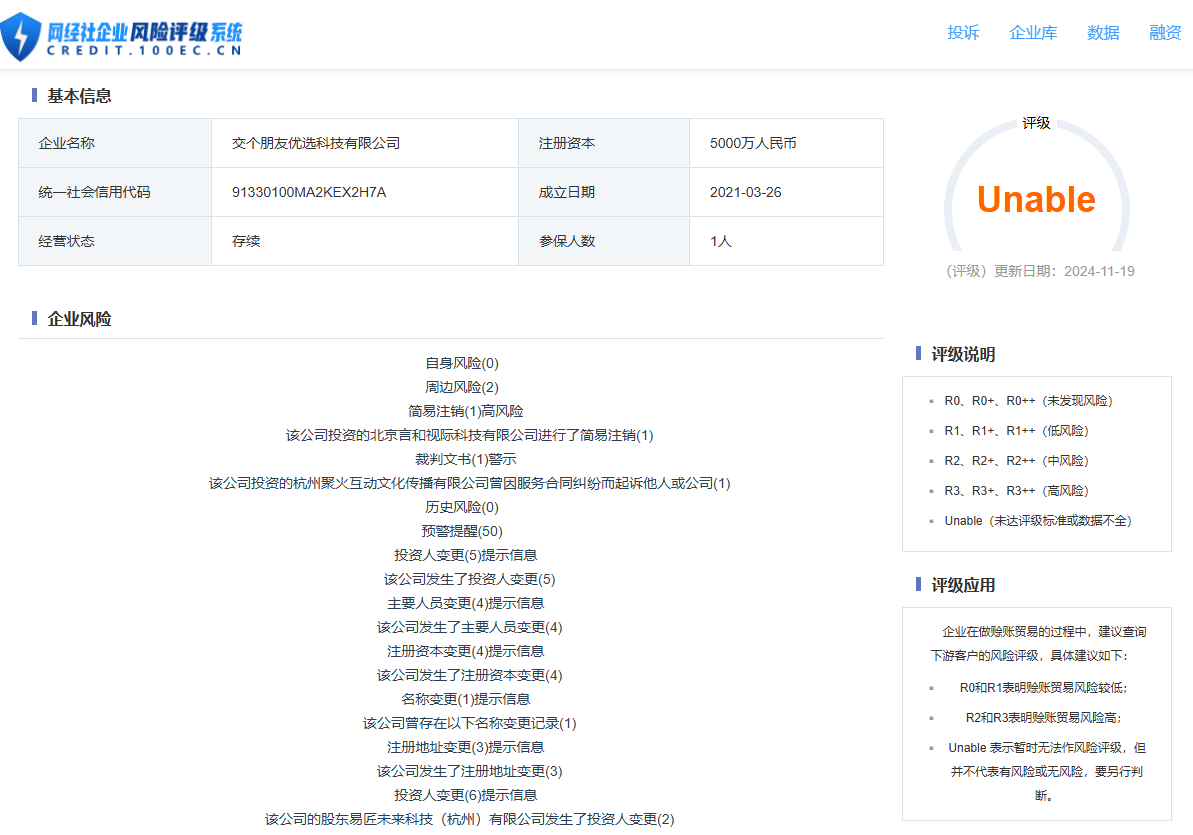Click the 2021-03-26 establishment date value

(x=746, y=193)
